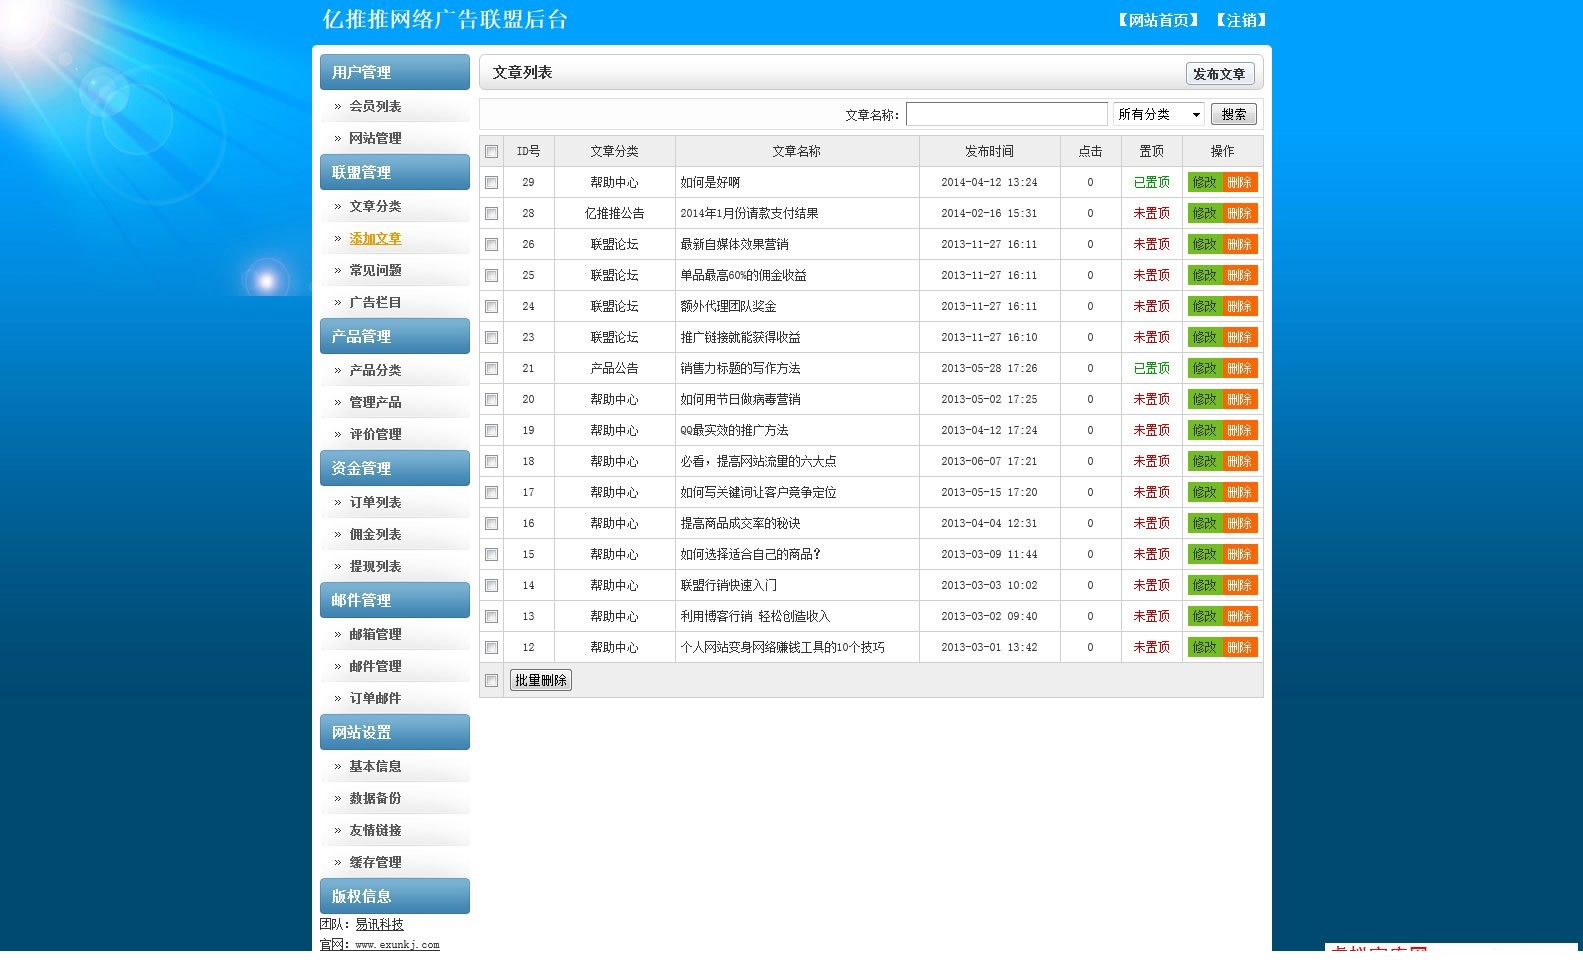Click the 网站设置 section header
Viewport: 1583px width, 974px height.
pos(395,732)
